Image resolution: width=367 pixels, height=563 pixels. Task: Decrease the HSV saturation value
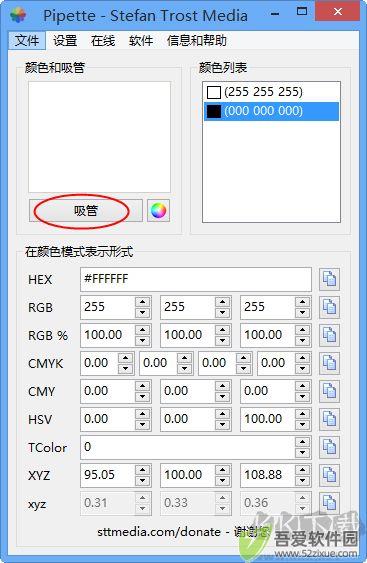(x=223, y=424)
